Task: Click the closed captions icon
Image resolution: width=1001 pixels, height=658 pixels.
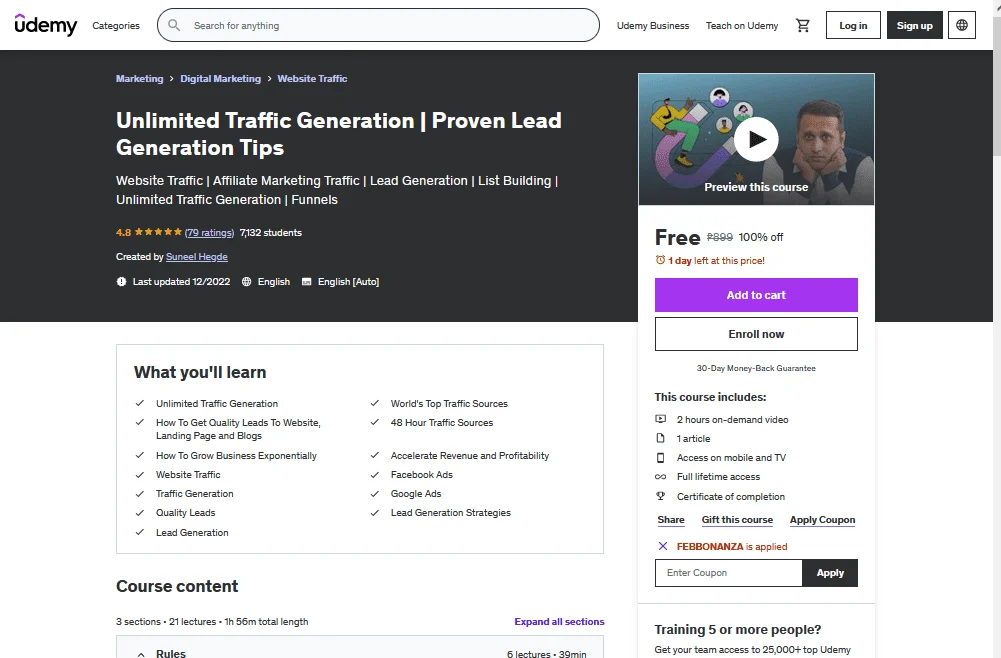Action: (x=306, y=281)
